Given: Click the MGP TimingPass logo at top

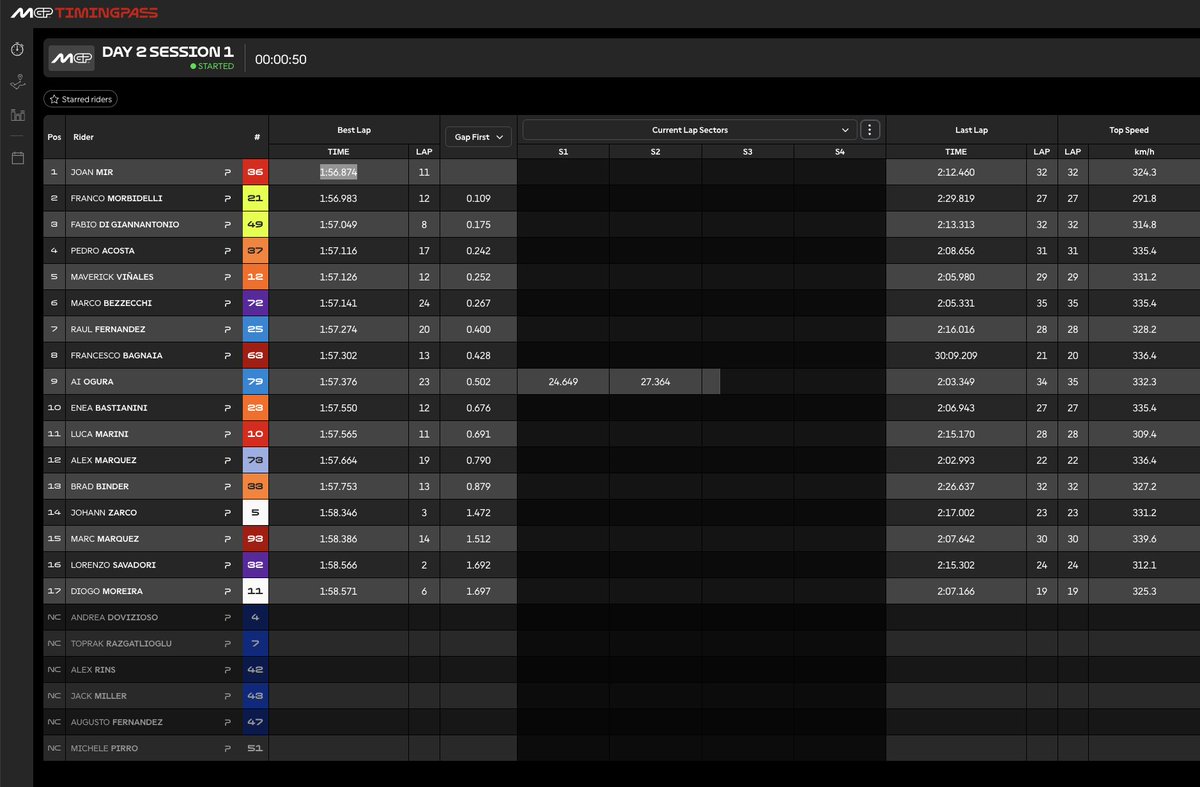Looking at the screenshot, I should [x=83, y=12].
